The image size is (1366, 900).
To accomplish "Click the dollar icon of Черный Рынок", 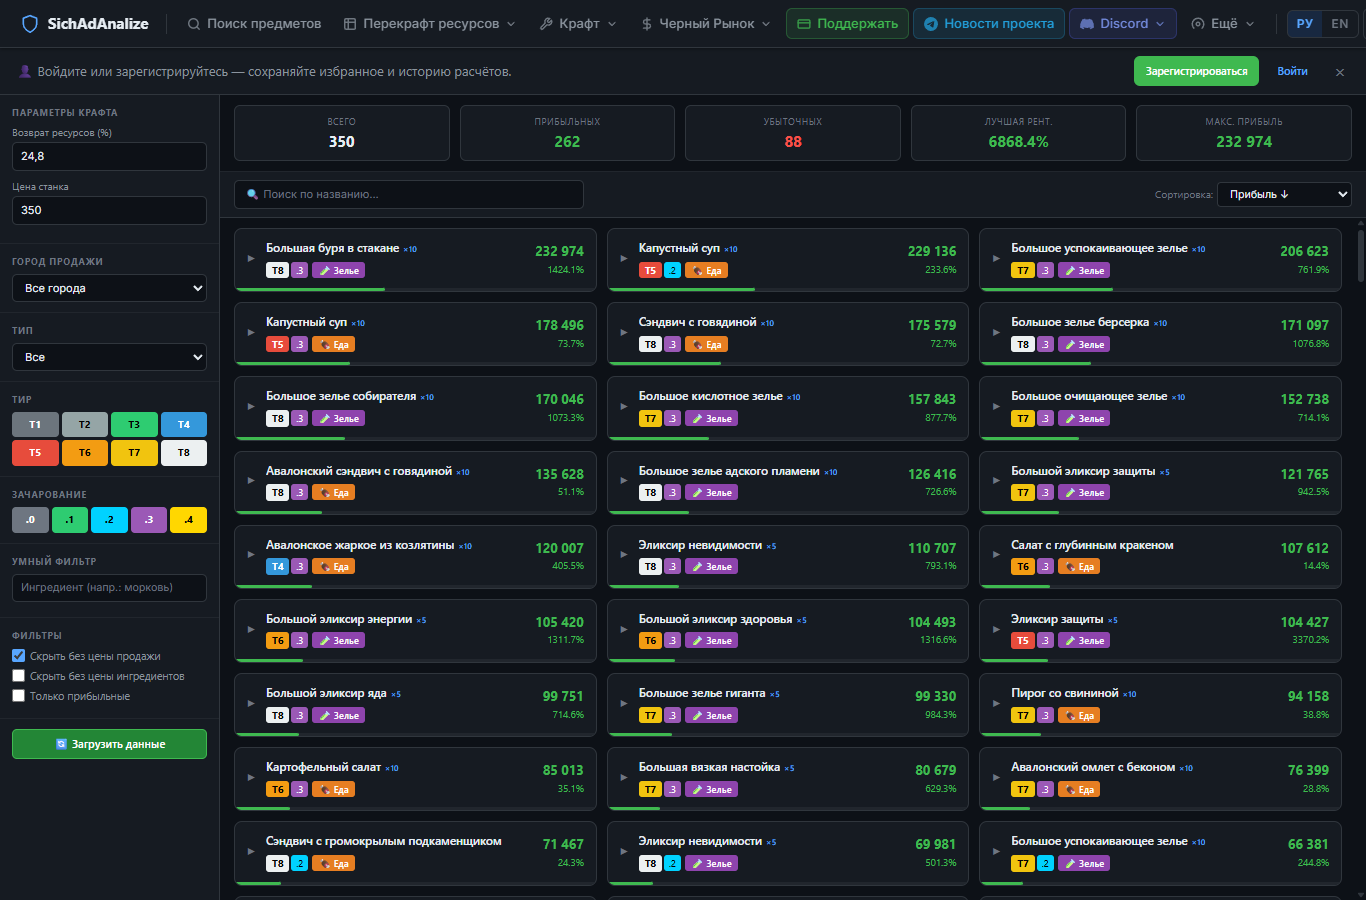I will (x=647, y=24).
